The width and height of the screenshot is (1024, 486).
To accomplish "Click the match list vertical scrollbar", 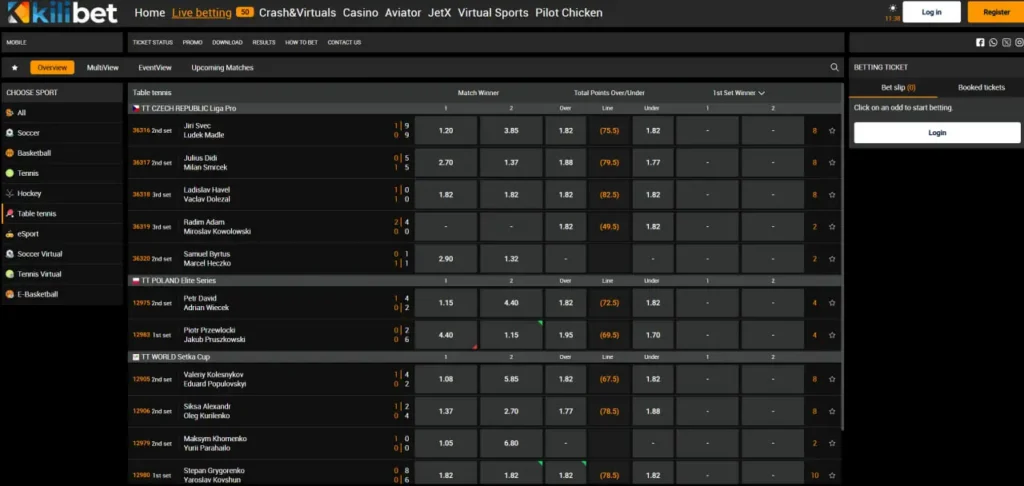I will coord(843,258).
